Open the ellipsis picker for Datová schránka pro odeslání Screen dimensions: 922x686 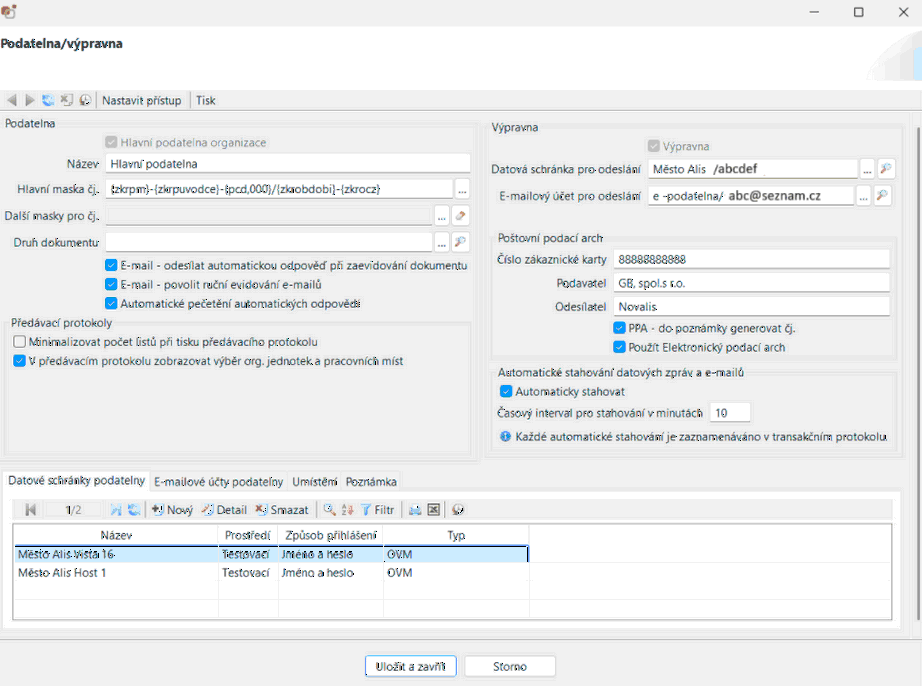(x=867, y=169)
